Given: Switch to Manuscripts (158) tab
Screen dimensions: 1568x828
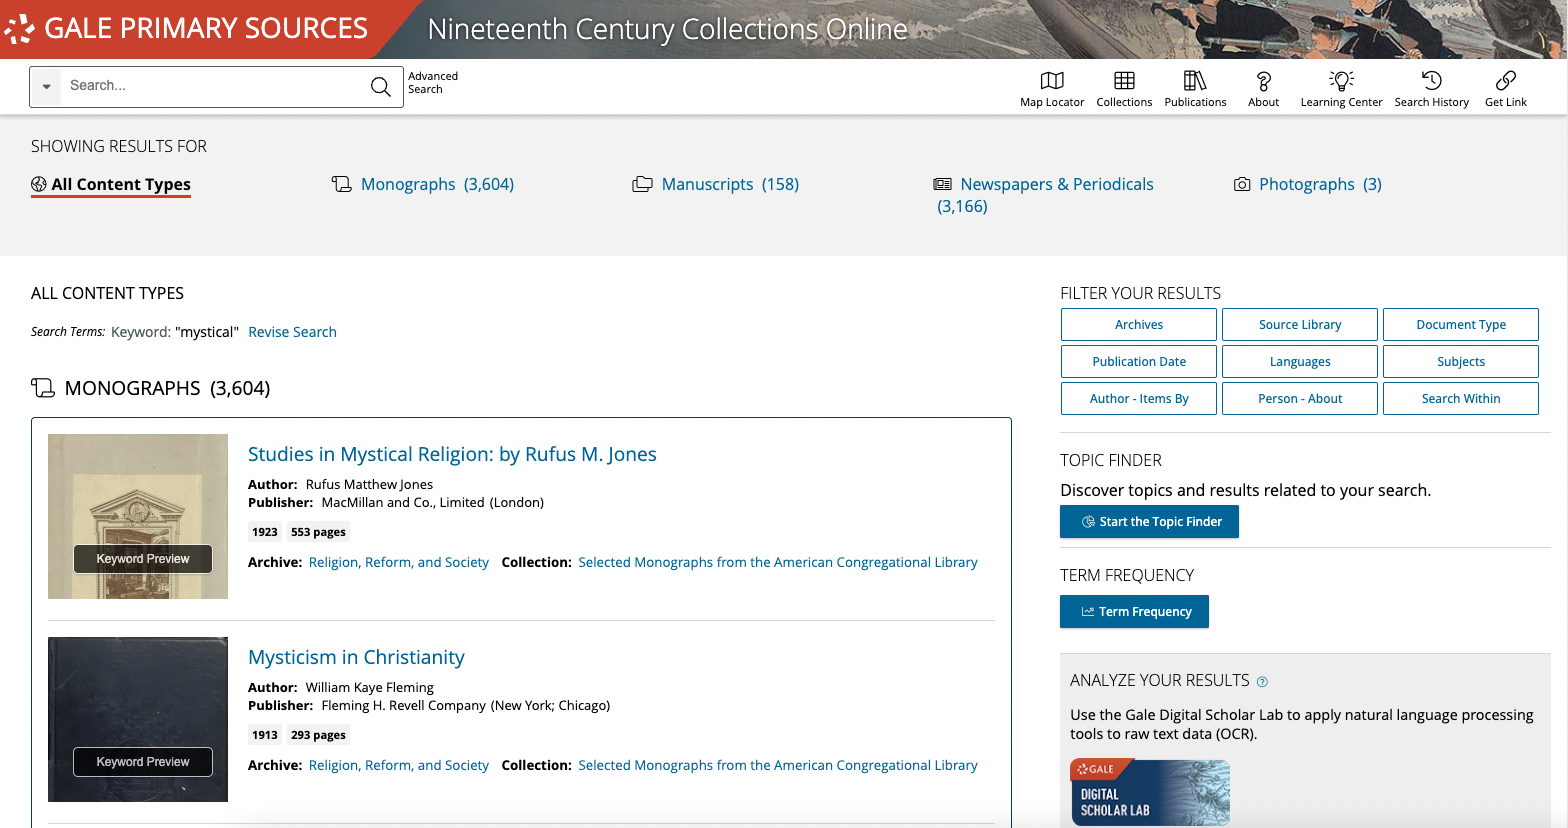Looking at the screenshot, I should [x=716, y=184].
